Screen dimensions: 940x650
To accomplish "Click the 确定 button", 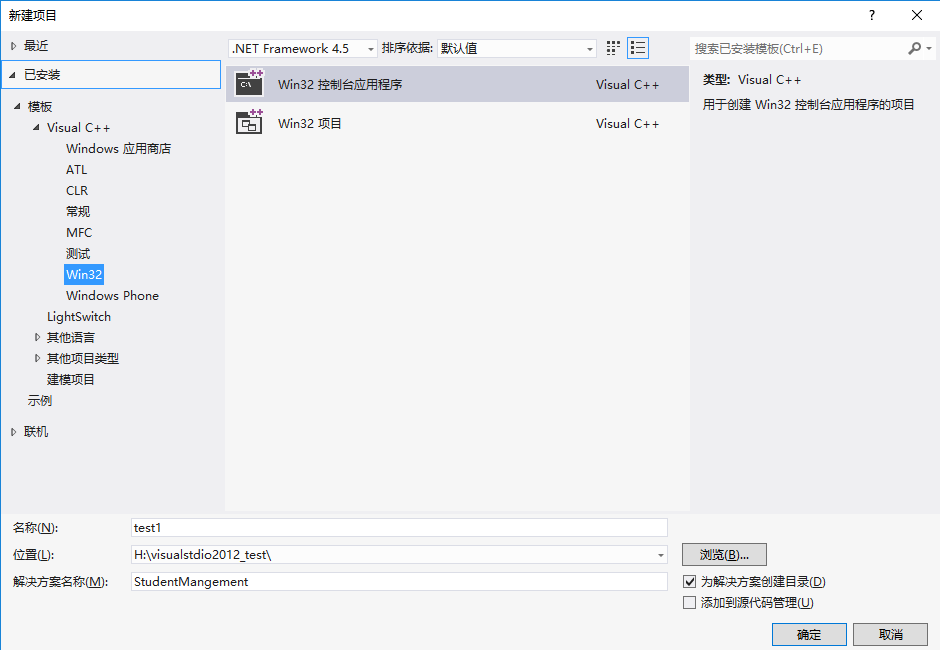I will pyautogui.click(x=809, y=634).
